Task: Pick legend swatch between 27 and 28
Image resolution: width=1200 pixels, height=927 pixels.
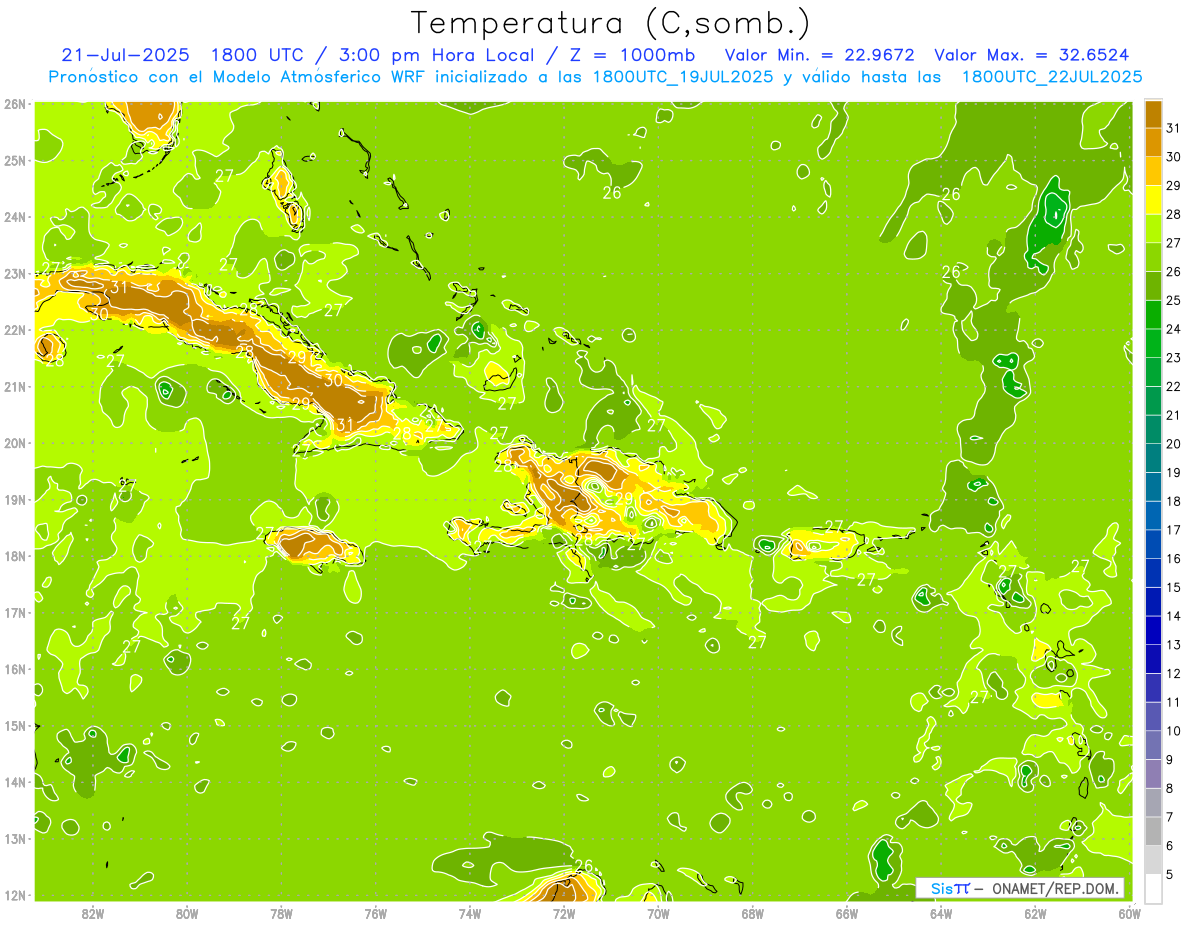Action: pos(1153,228)
